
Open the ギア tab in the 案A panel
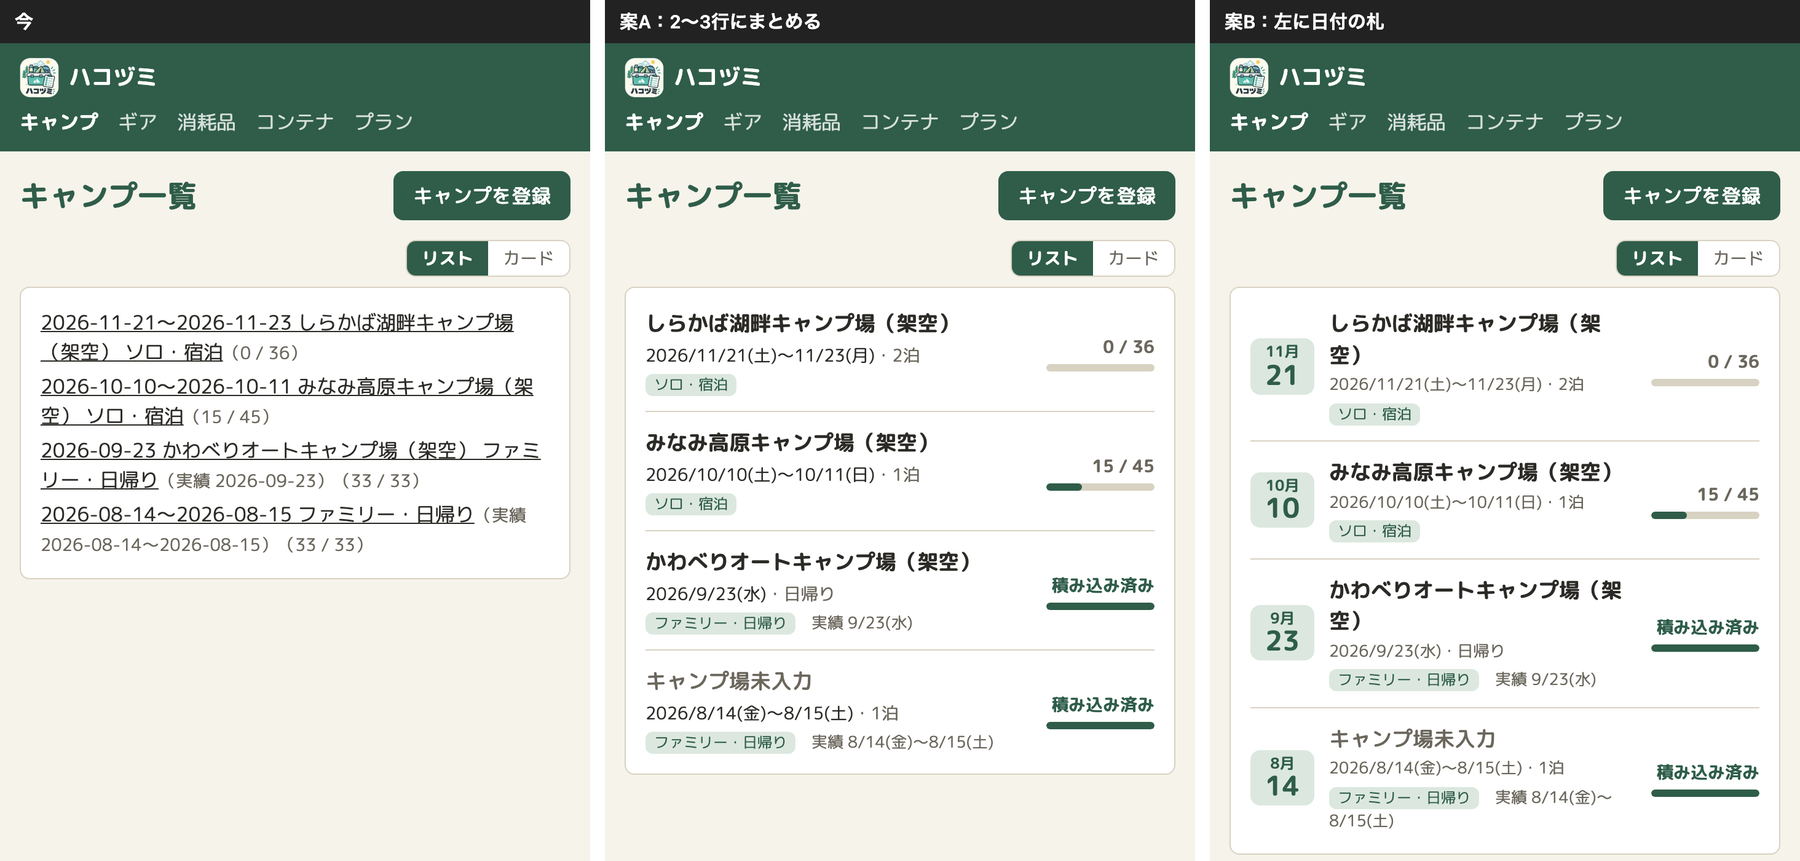point(743,122)
